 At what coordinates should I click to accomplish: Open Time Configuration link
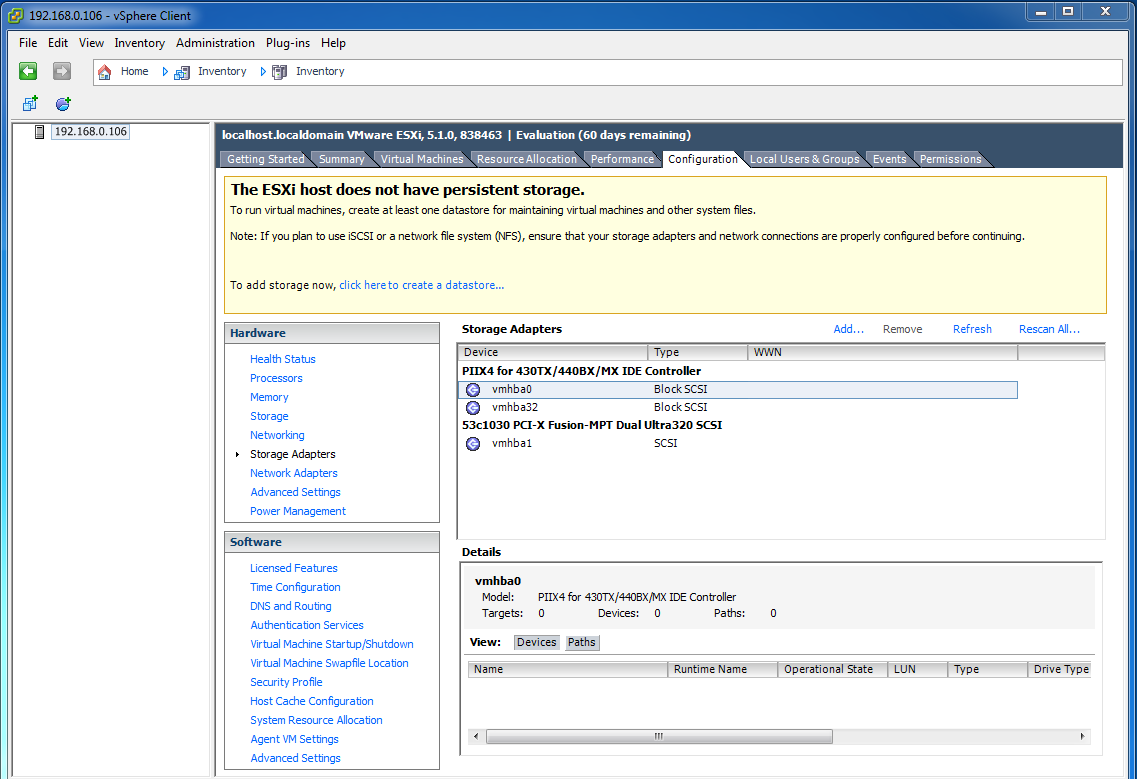(x=295, y=587)
